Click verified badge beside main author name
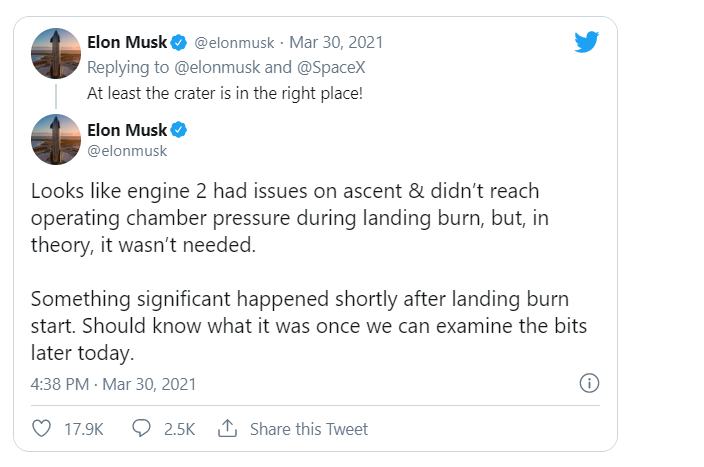 [x=180, y=130]
